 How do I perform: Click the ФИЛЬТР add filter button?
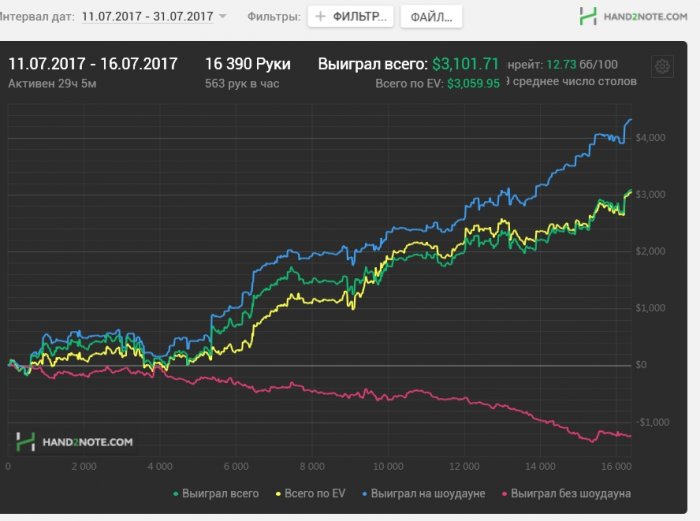point(350,17)
